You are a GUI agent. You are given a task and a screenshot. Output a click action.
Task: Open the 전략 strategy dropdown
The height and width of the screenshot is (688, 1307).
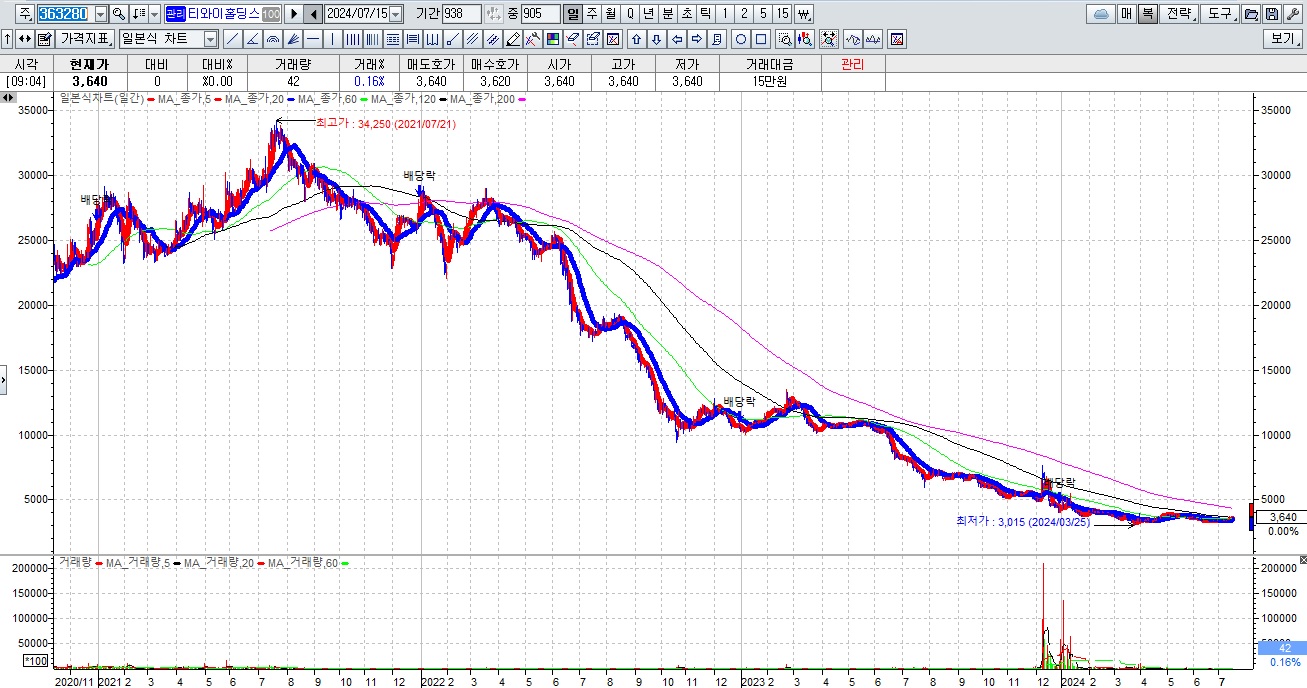[x=1178, y=14]
